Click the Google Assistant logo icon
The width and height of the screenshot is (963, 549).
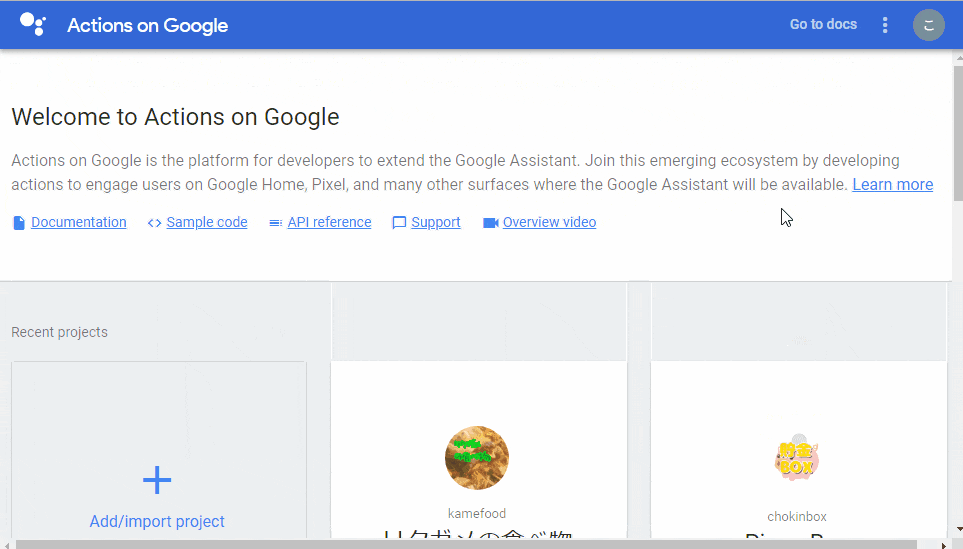(x=33, y=25)
